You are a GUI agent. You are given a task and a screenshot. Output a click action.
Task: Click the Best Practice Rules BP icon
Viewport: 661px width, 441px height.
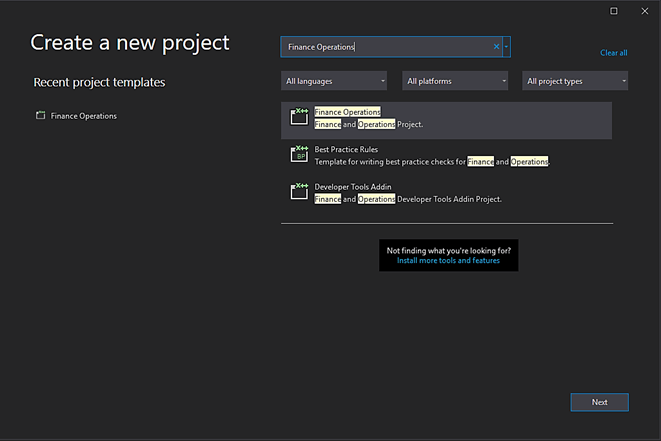tap(298, 154)
